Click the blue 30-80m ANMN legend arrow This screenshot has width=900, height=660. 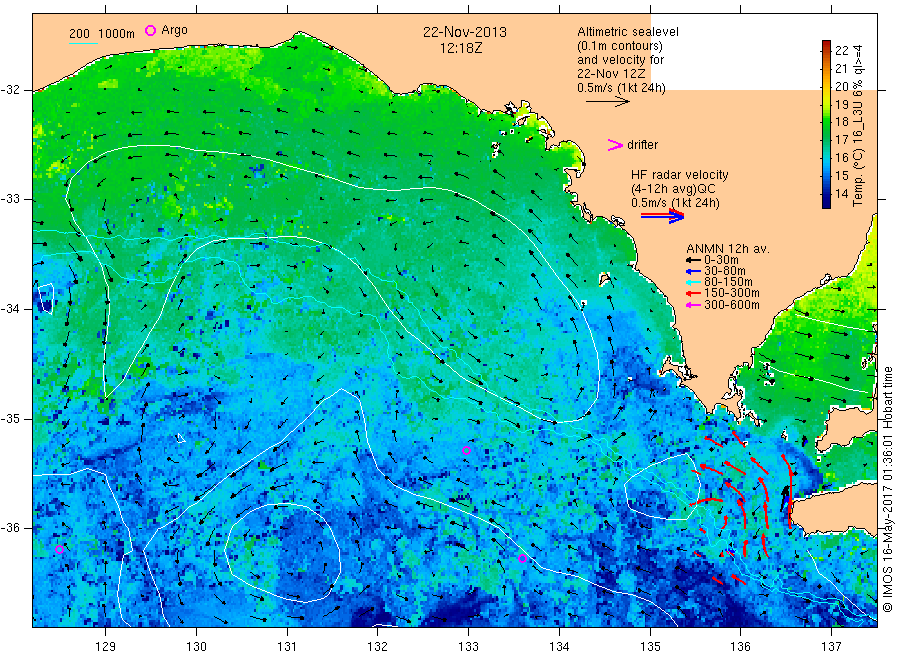point(693,271)
